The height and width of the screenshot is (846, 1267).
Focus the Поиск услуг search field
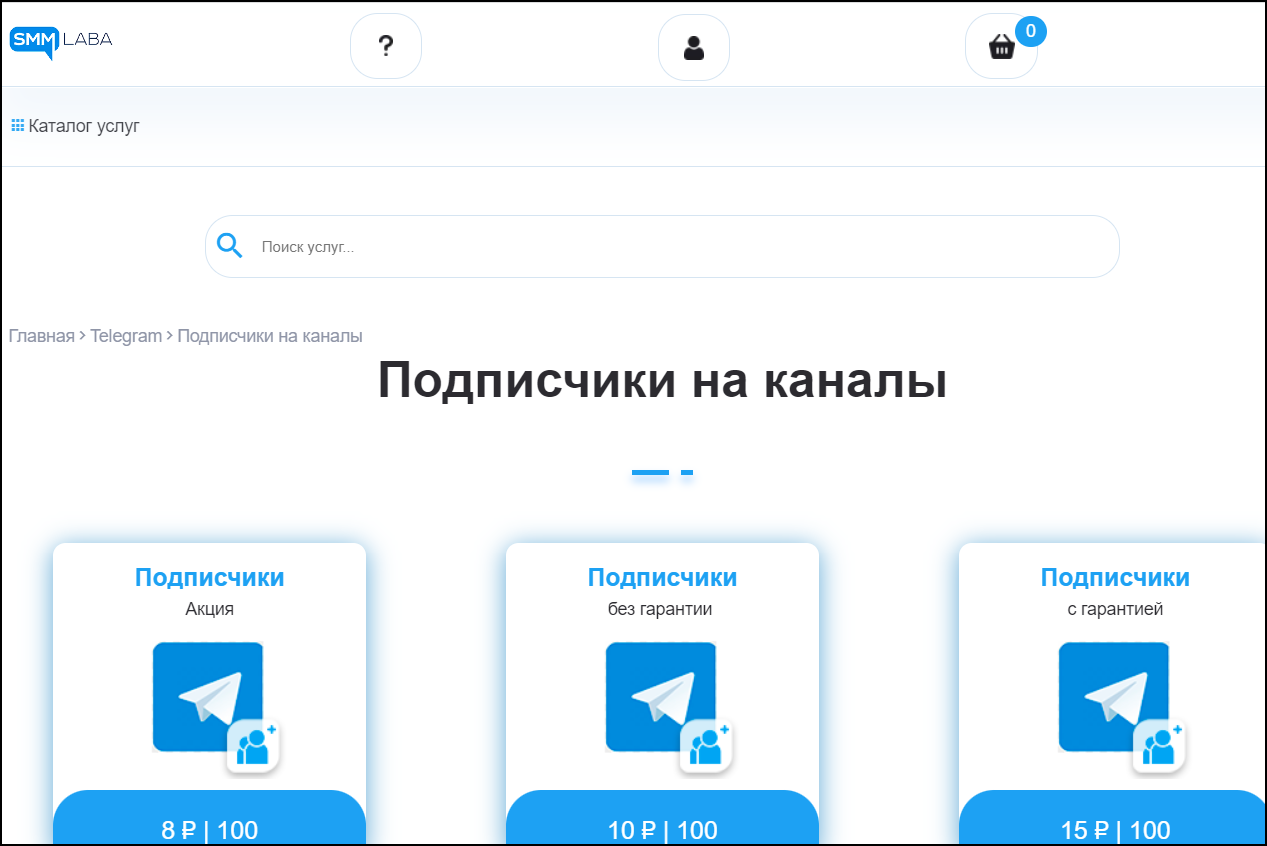click(662, 246)
